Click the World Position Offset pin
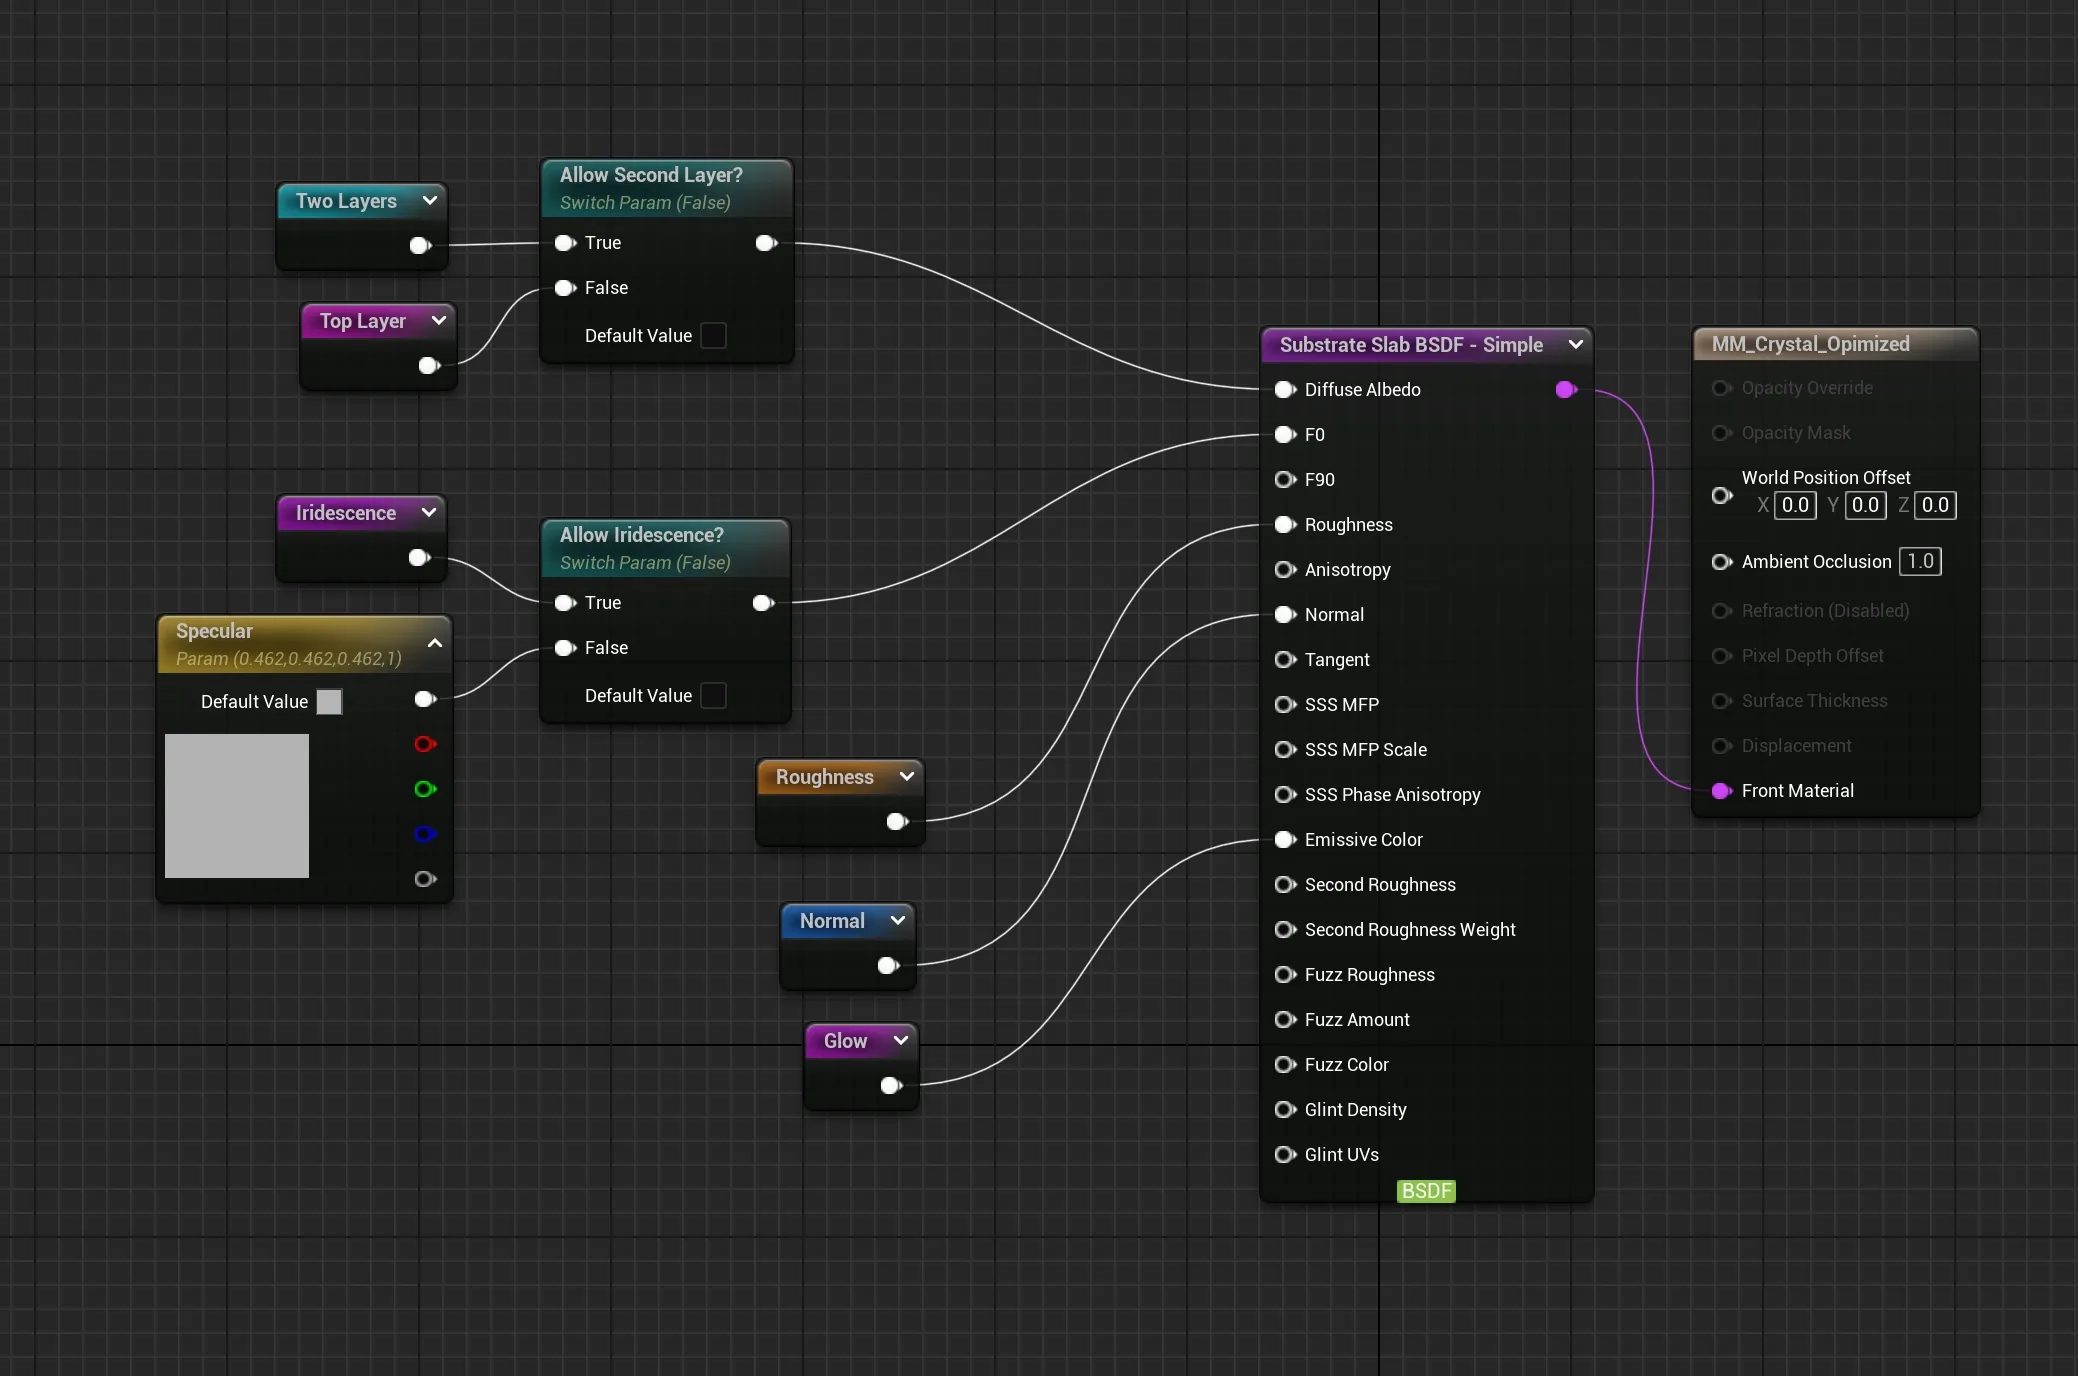 (x=1721, y=495)
